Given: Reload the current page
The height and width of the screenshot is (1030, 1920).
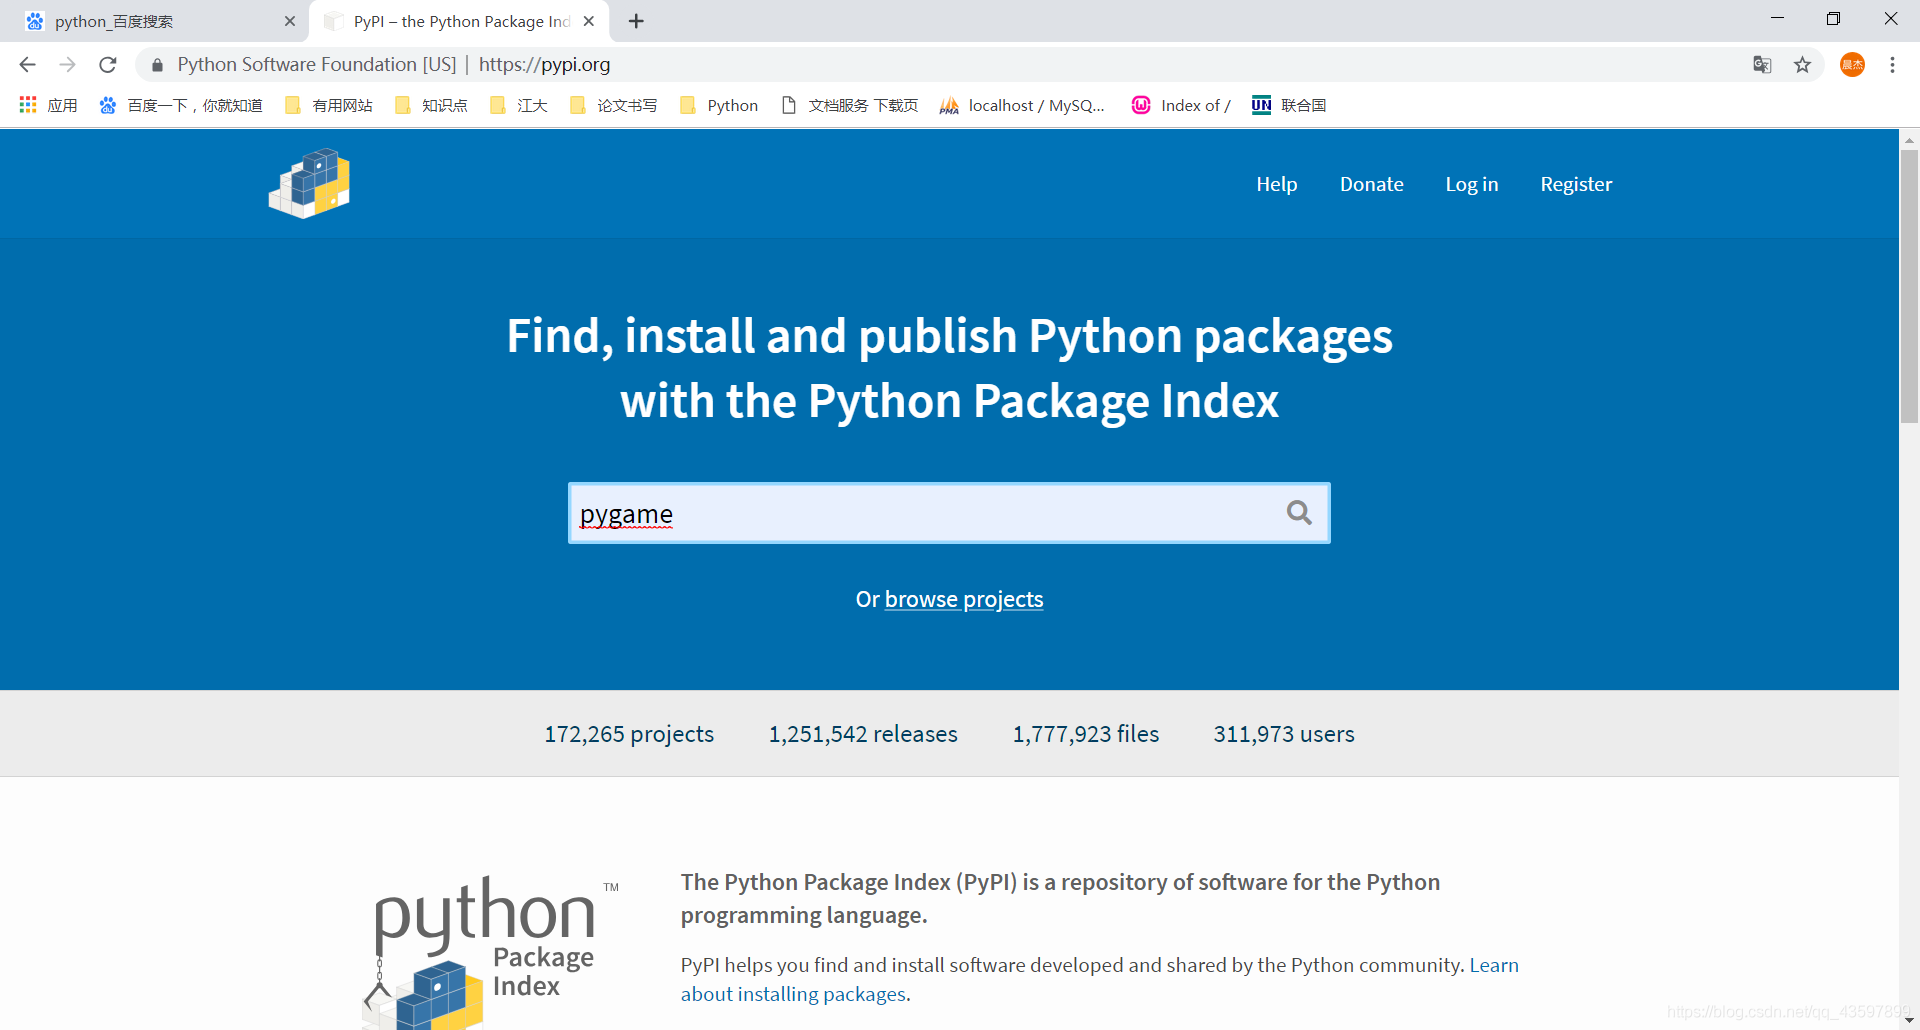Looking at the screenshot, I should (x=108, y=65).
